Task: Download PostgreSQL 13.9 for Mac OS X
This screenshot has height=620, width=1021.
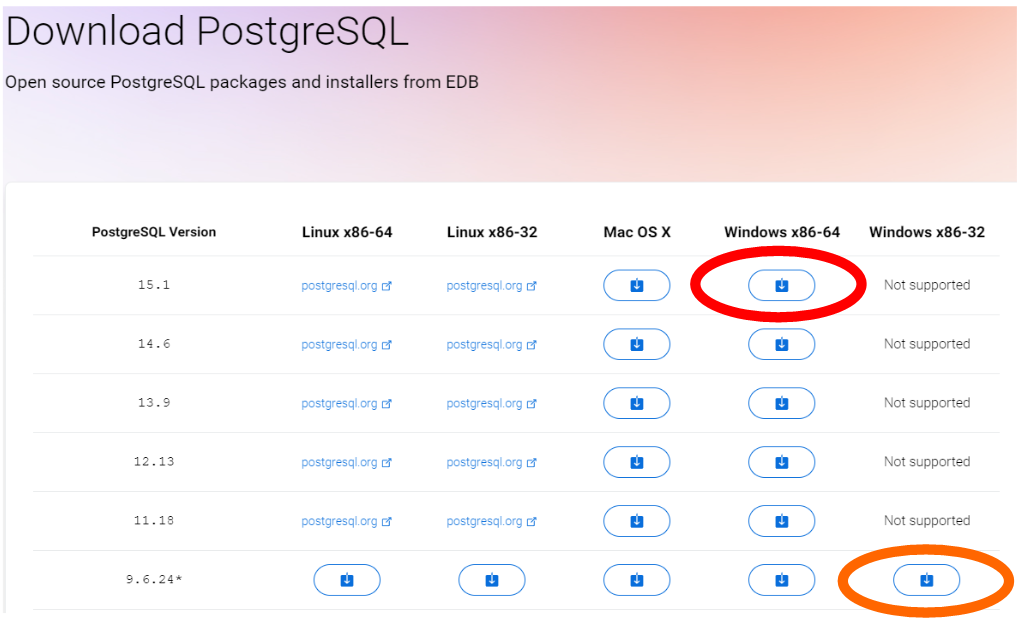Action: [x=636, y=403]
